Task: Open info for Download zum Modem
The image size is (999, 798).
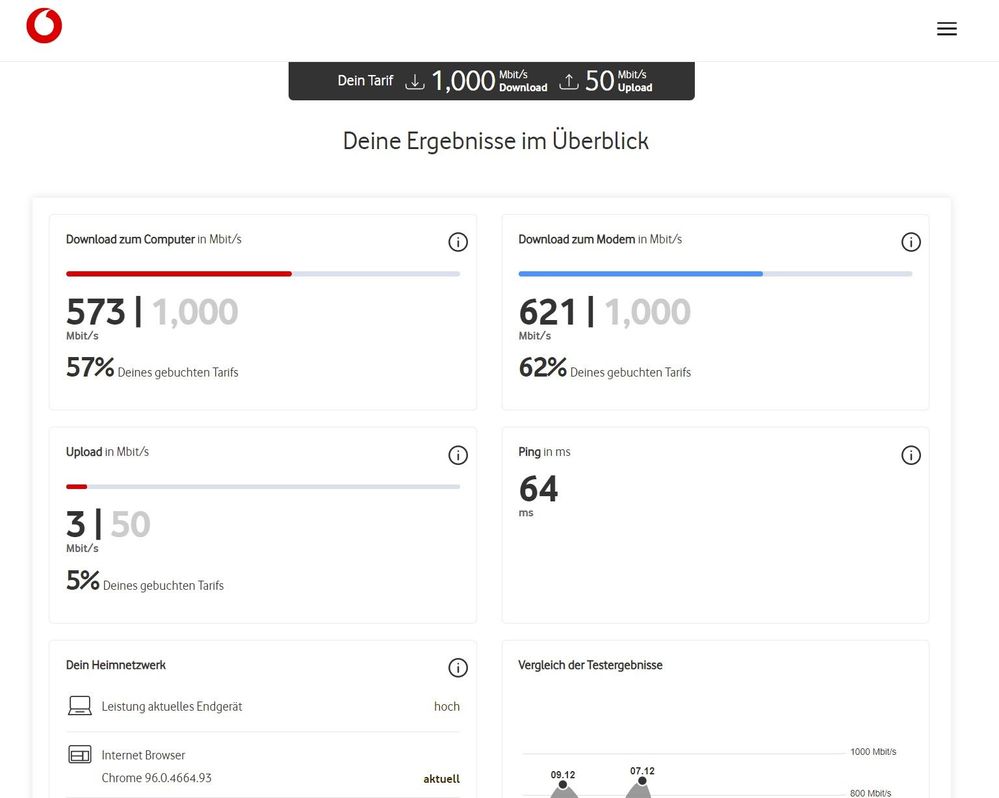Action: [x=911, y=242]
